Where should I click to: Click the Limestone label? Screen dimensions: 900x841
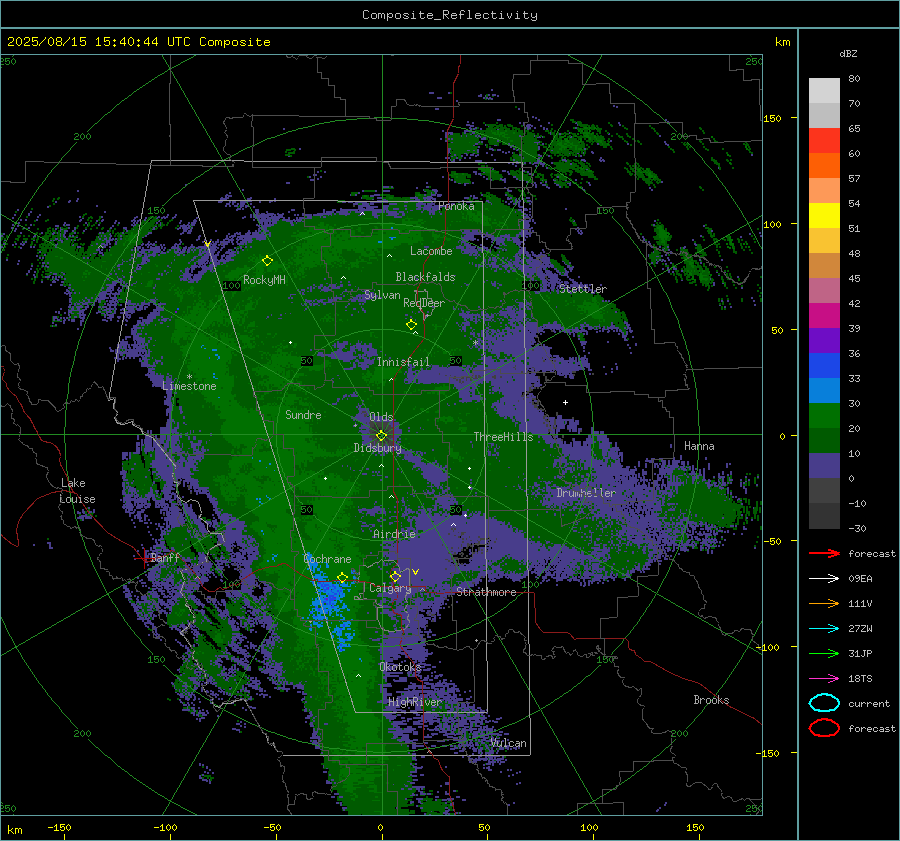coord(189,386)
